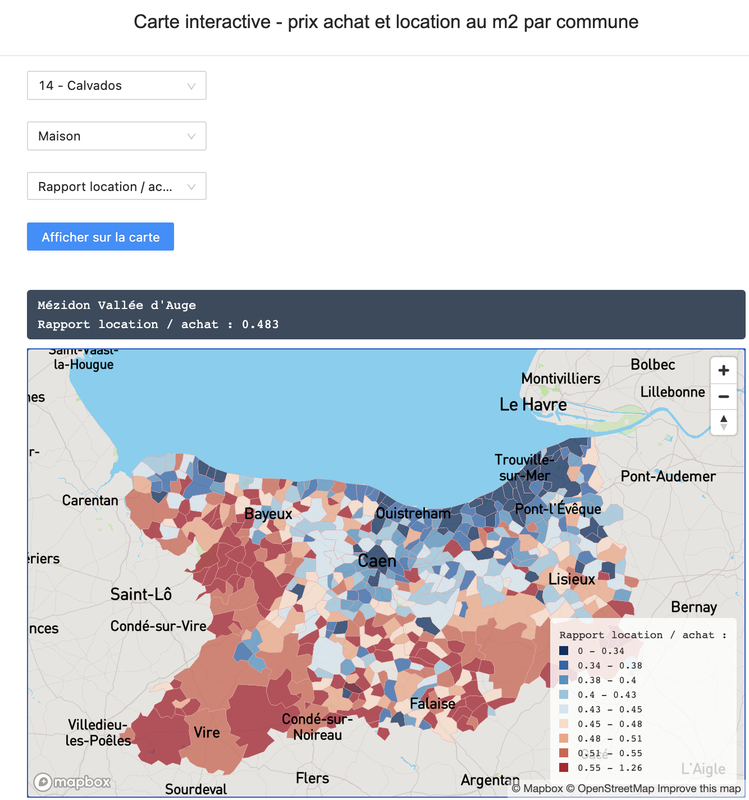The image size is (749, 800).
Task: Click the Le Havre label on the map
Action: [x=533, y=405]
